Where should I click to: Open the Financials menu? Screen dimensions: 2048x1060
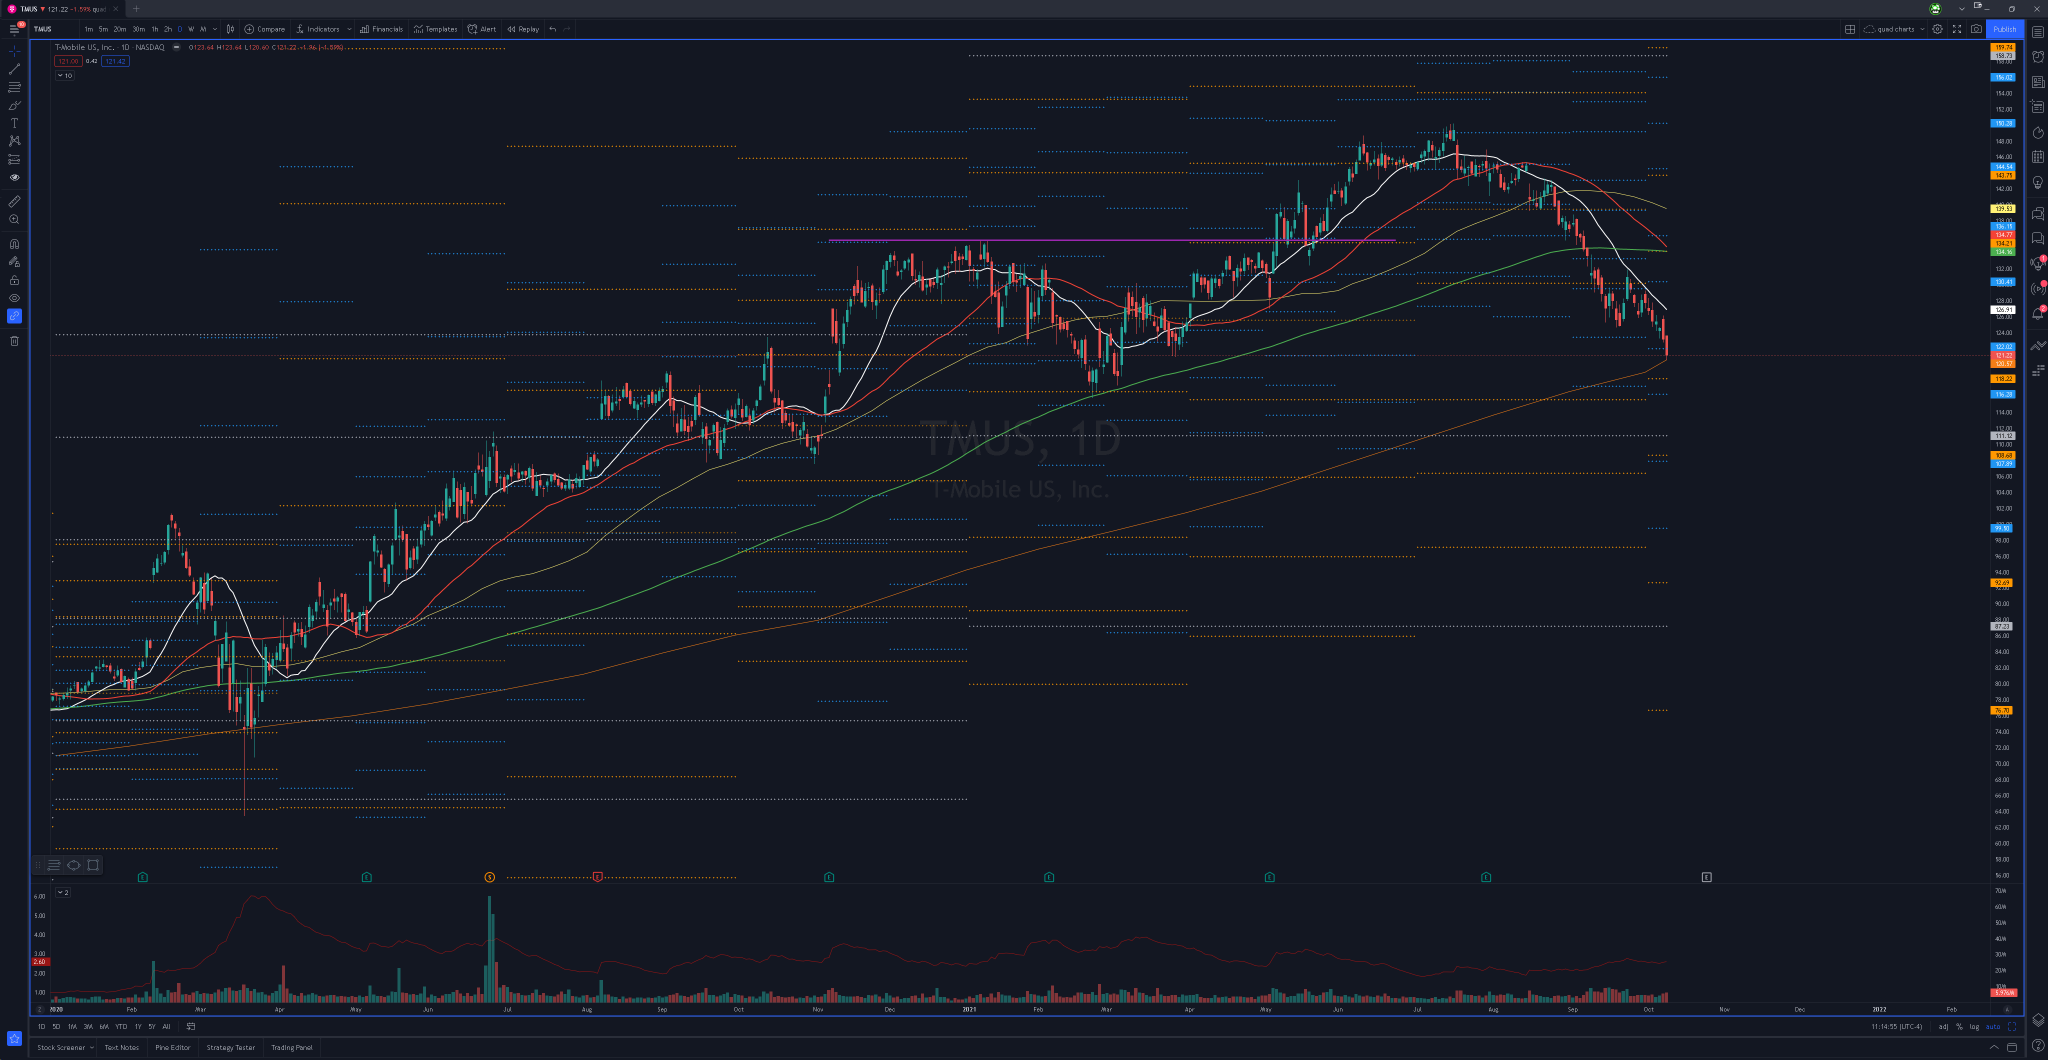click(381, 29)
